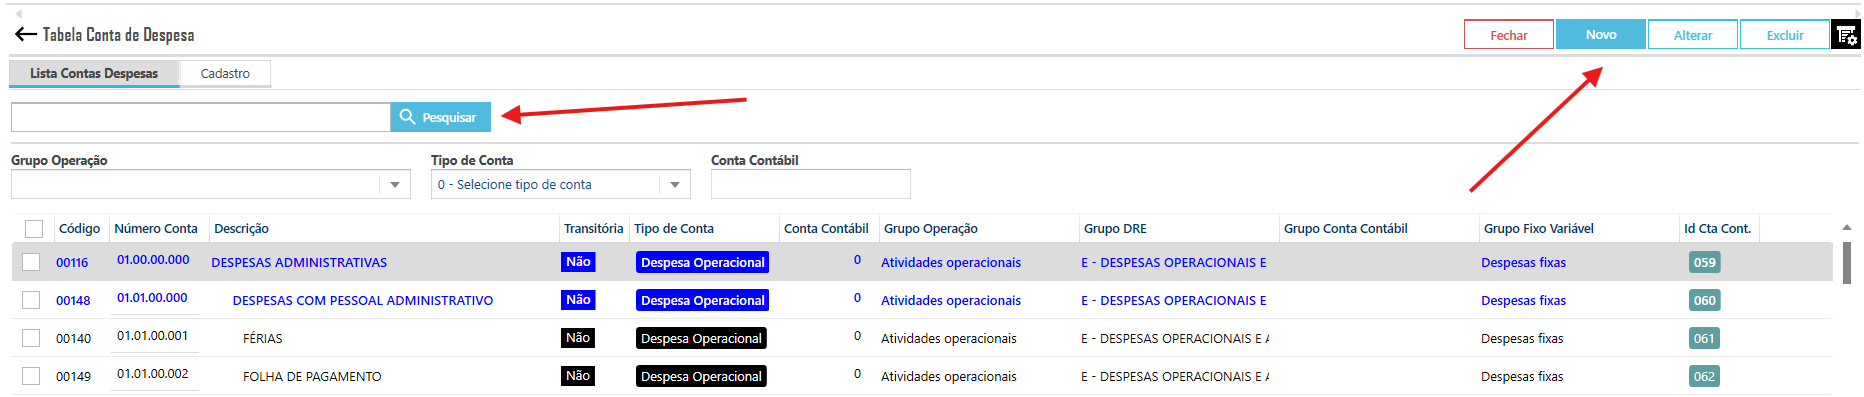Image resolution: width=1864 pixels, height=397 pixels.
Task: Click Despesa Operacional badge in the FOLHA DE PAGAMENTO row
Action: [702, 377]
